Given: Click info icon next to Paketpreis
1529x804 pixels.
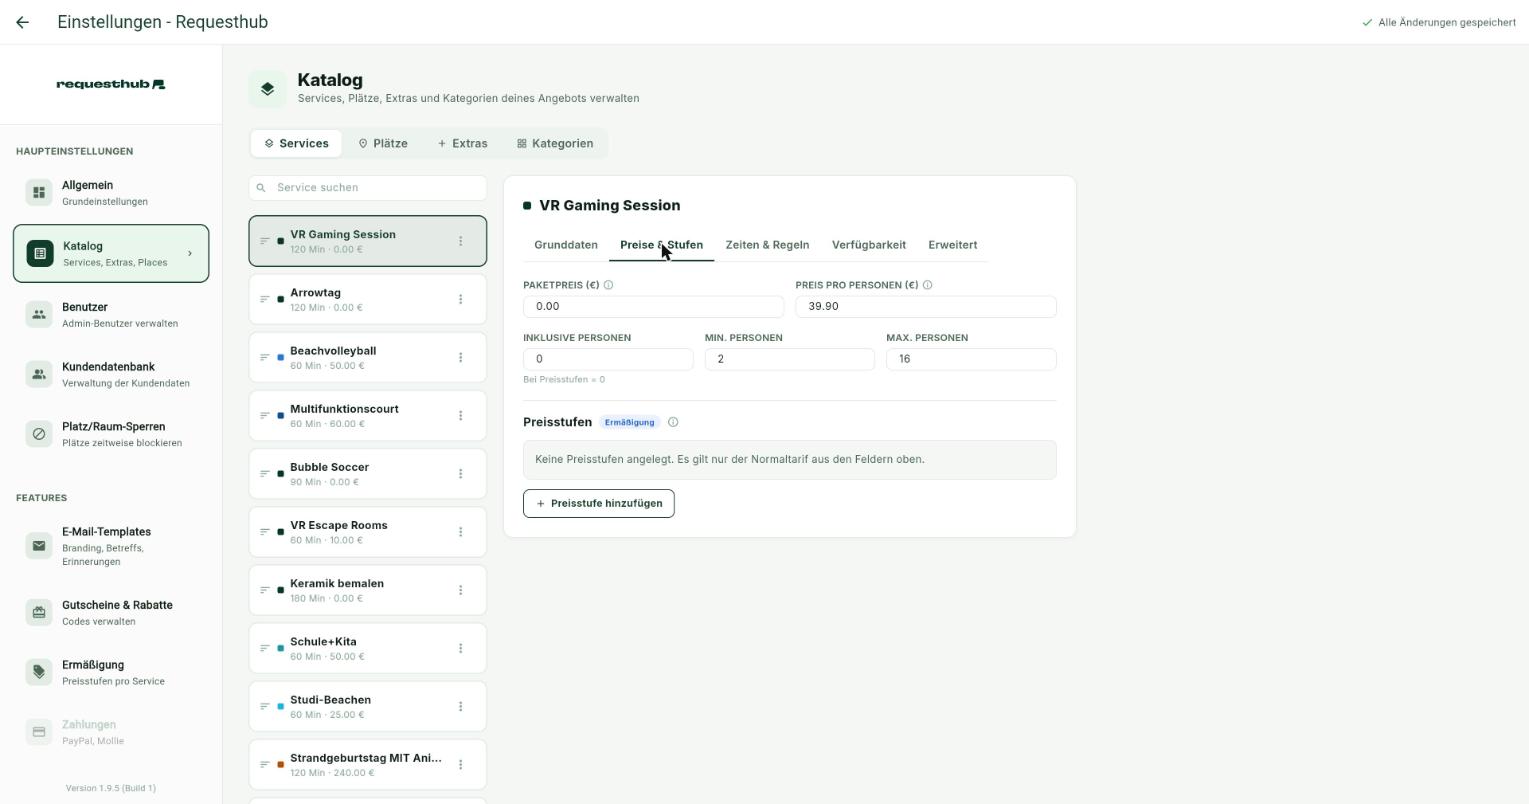Looking at the screenshot, I should [x=608, y=285].
